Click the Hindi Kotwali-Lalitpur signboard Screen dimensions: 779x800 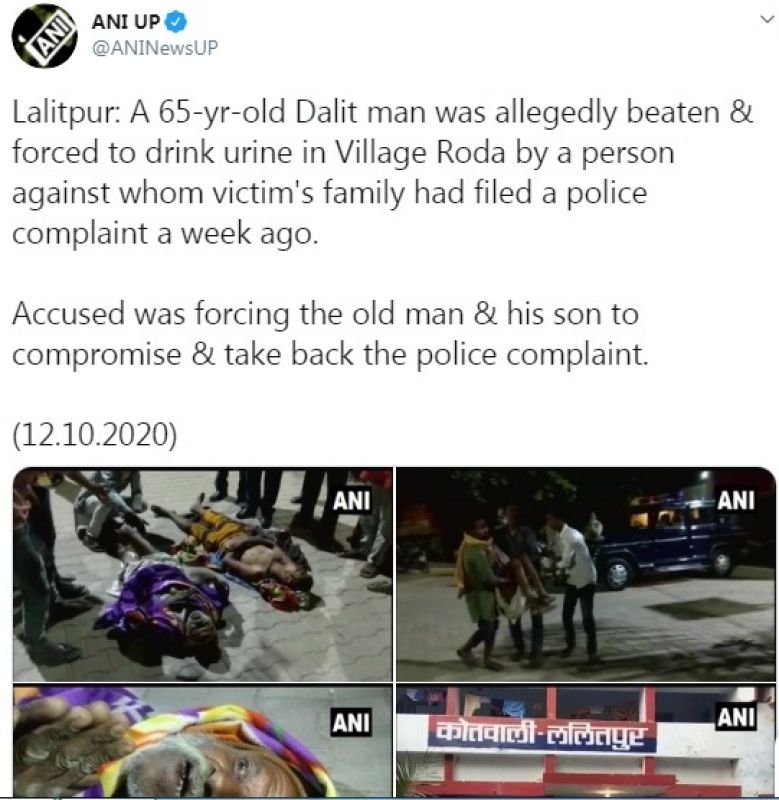coord(542,735)
